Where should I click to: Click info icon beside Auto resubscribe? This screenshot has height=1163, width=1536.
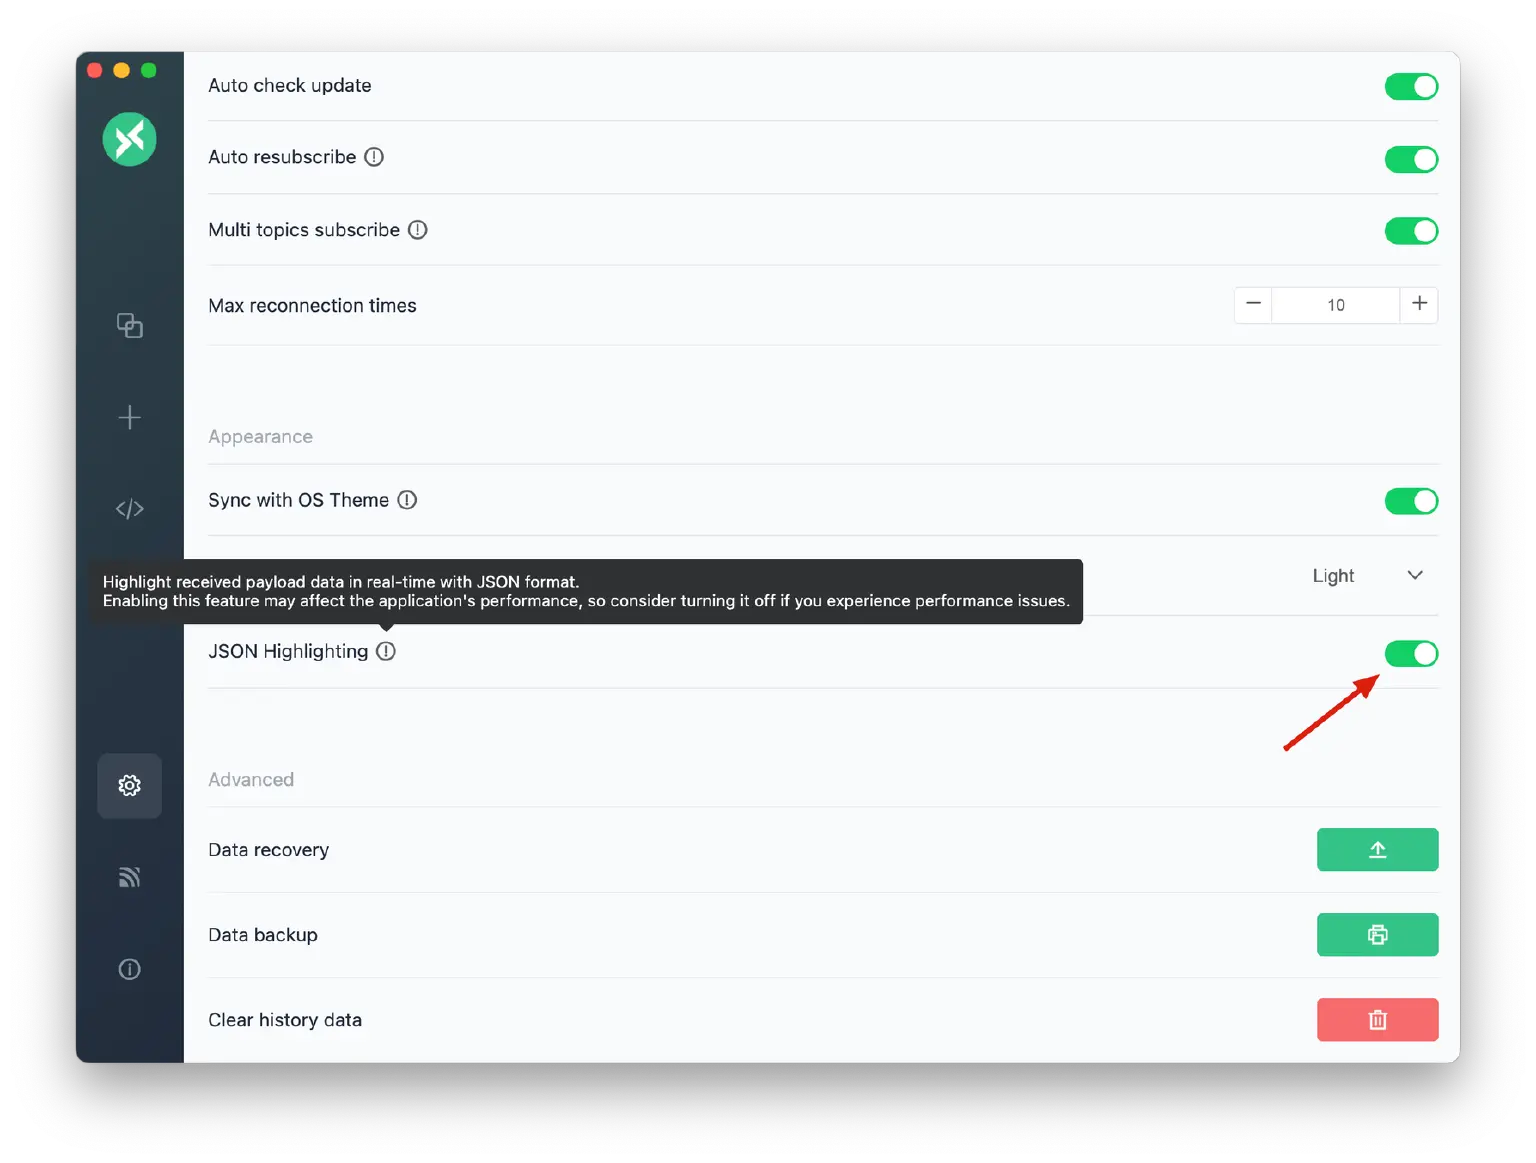pyautogui.click(x=374, y=157)
